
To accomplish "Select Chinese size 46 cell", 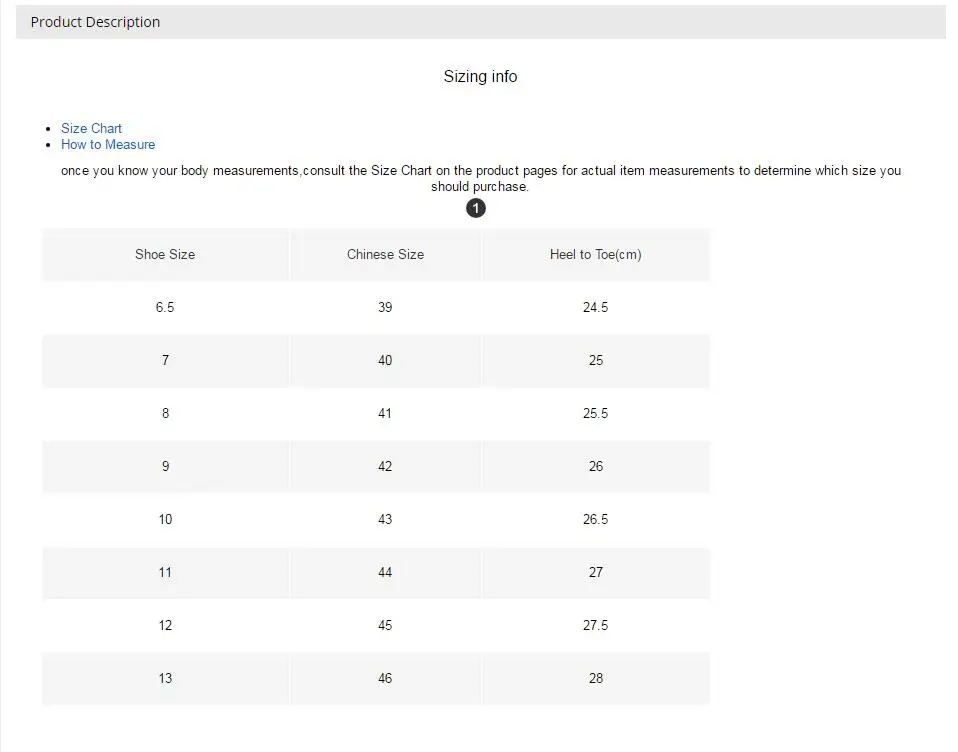I will [x=385, y=678].
